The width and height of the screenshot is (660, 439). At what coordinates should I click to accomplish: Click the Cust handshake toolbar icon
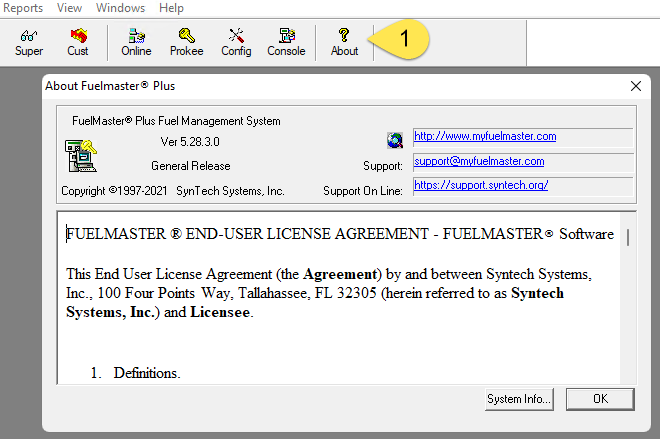(78, 43)
